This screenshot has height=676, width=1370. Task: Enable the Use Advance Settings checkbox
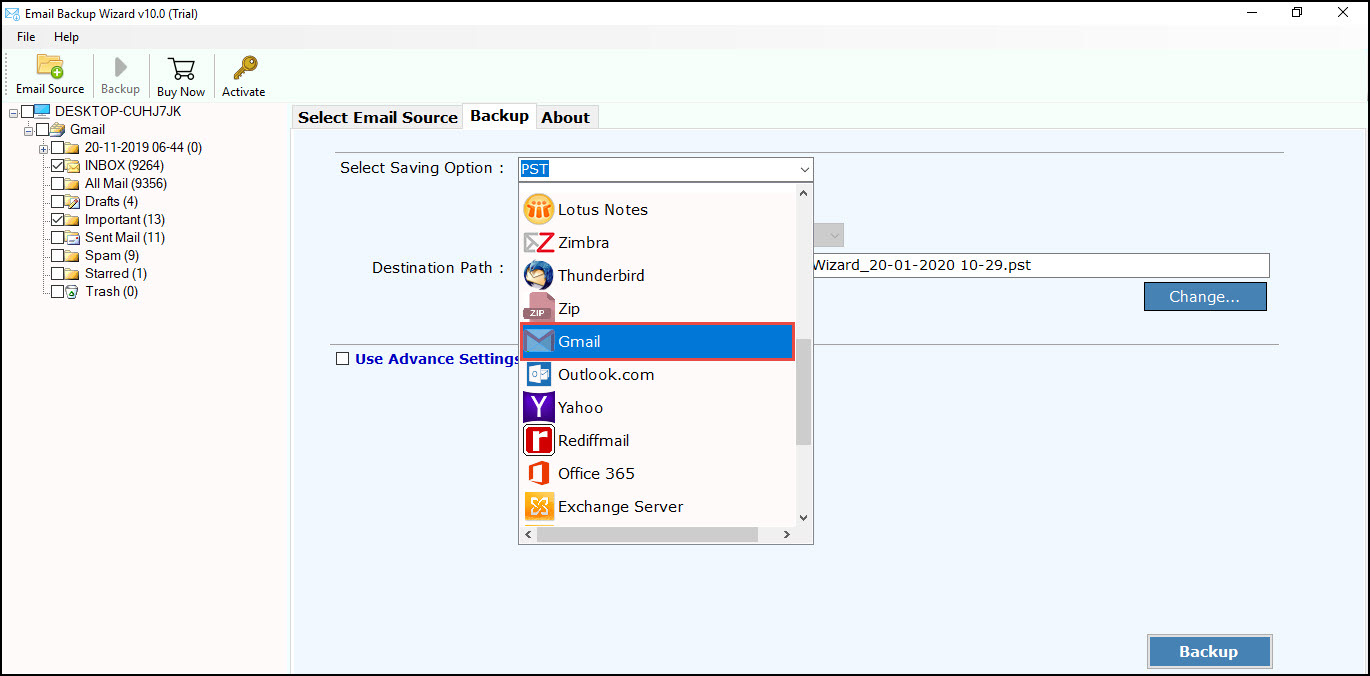[x=343, y=358]
